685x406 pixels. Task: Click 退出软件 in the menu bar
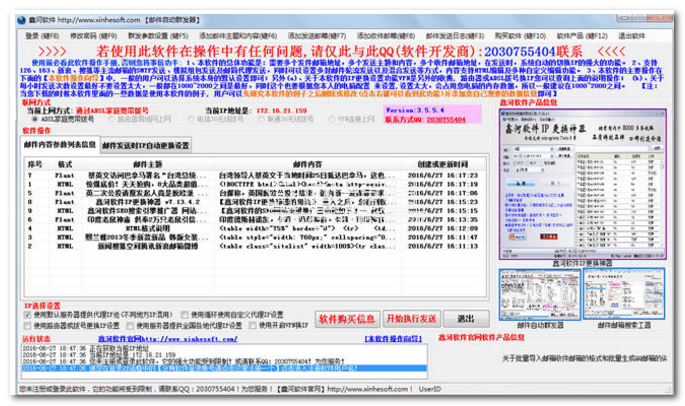click(x=632, y=36)
